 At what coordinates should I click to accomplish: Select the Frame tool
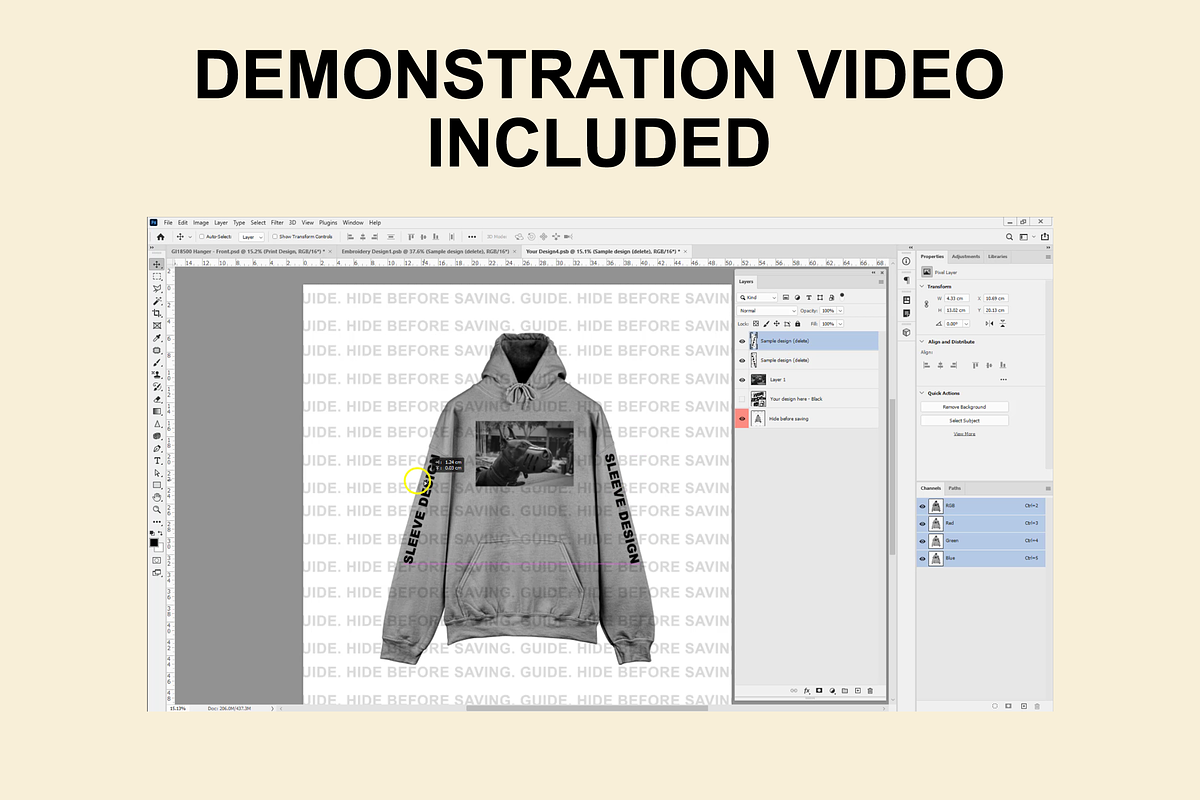tap(158, 326)
